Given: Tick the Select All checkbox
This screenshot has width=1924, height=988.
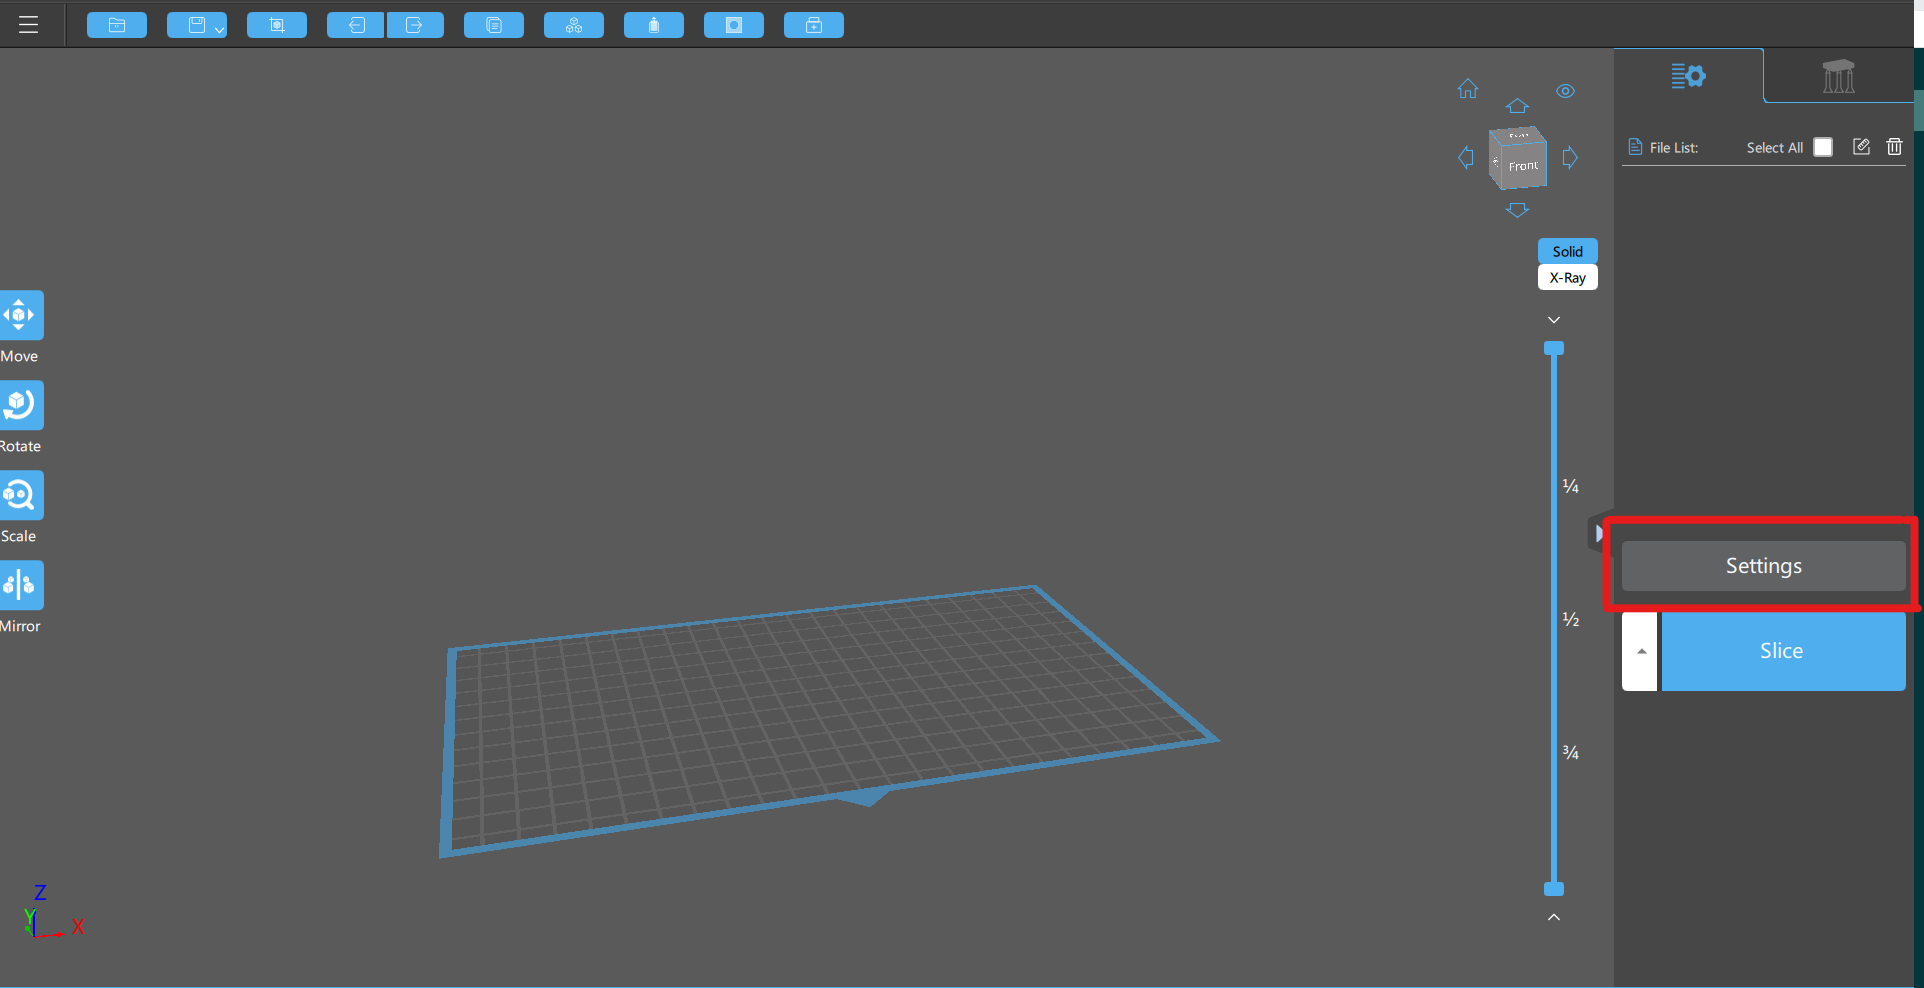Looking at the screenshot, I should 1823,147.
